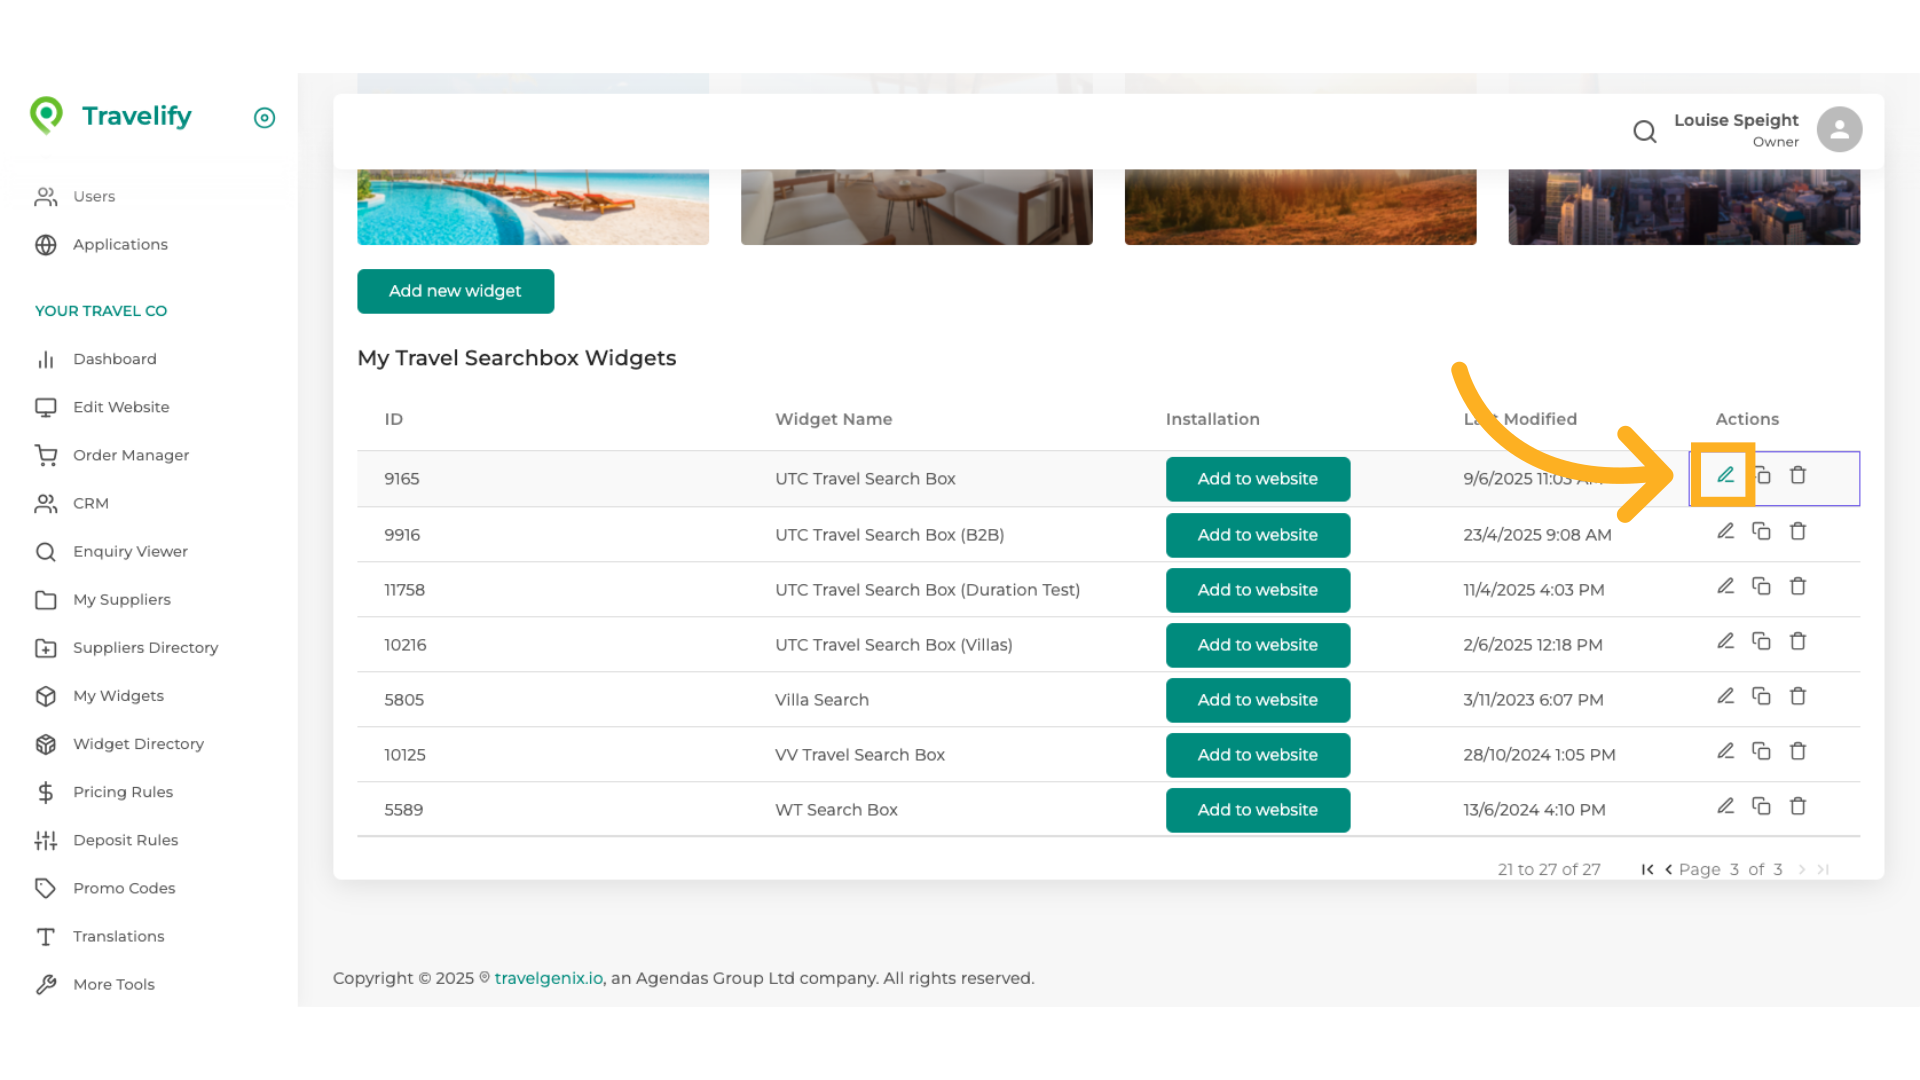The width and height of the screenshot is (1920, 1080).
Task: Click Add to website for UTC Travel Search Box (Villas)
Action: pos(1257,645)
